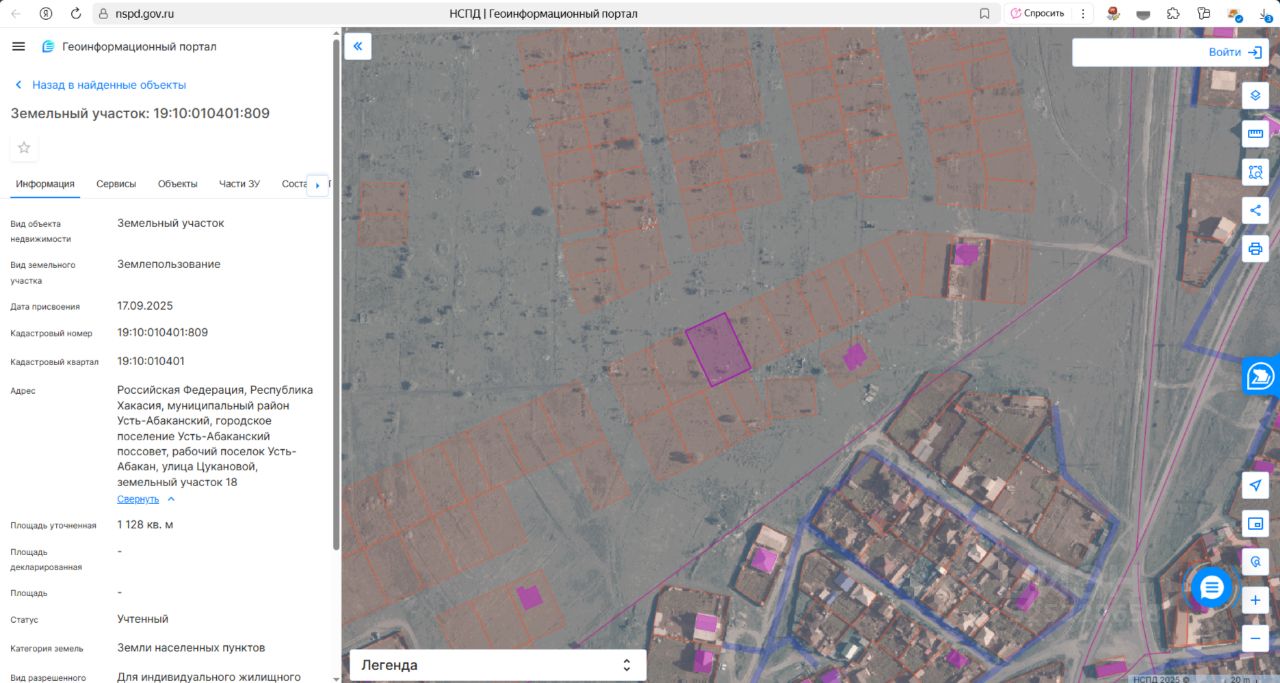Switch to the Сервисы tab
The width and height of the screenshot is (1280, 683).
pos(116,184)
